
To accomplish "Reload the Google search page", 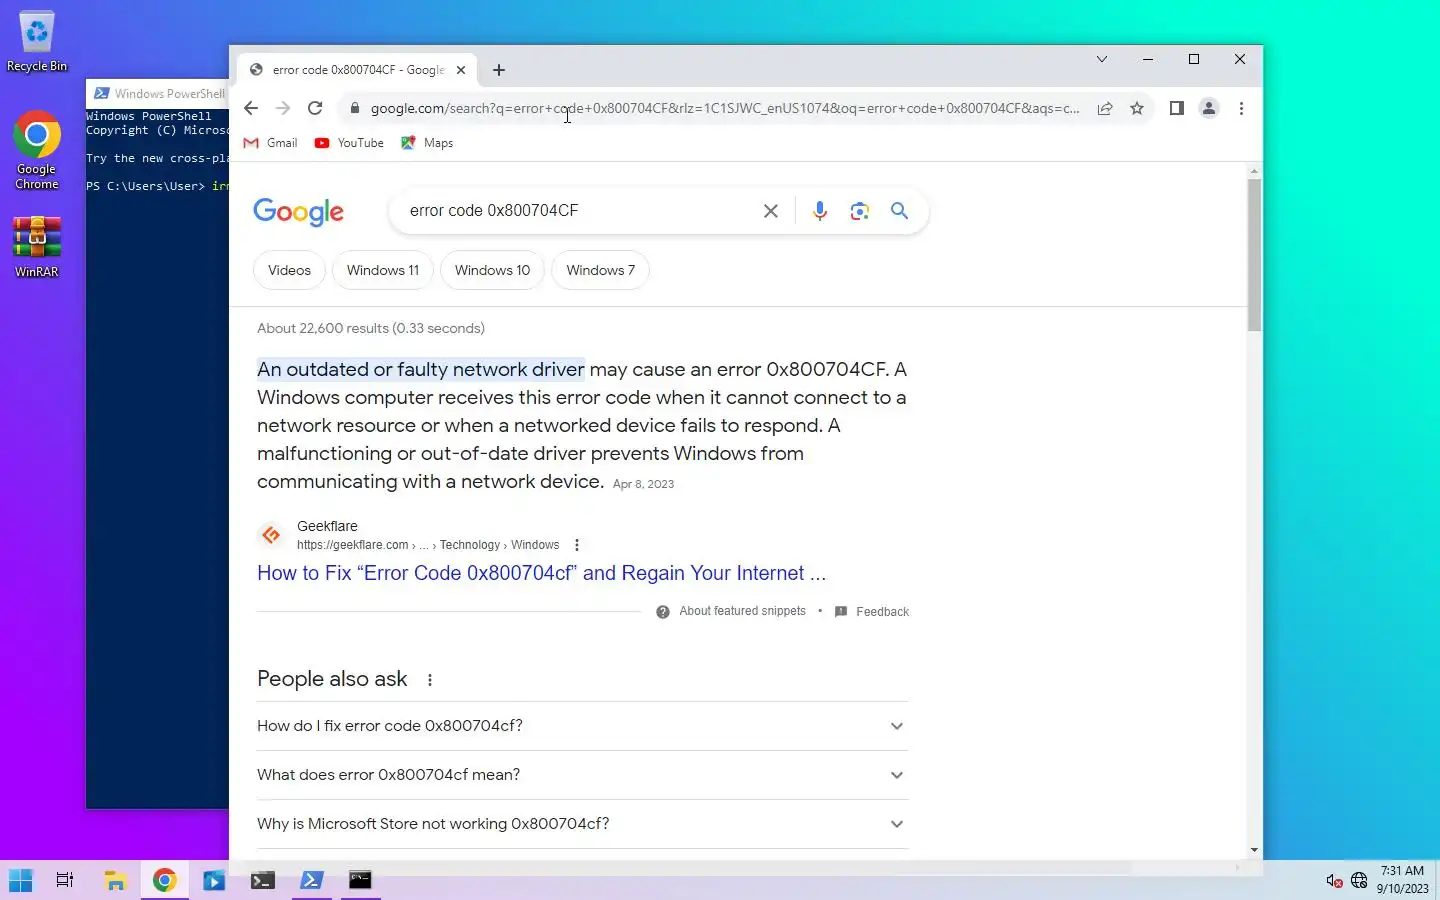I will [315, 108].
